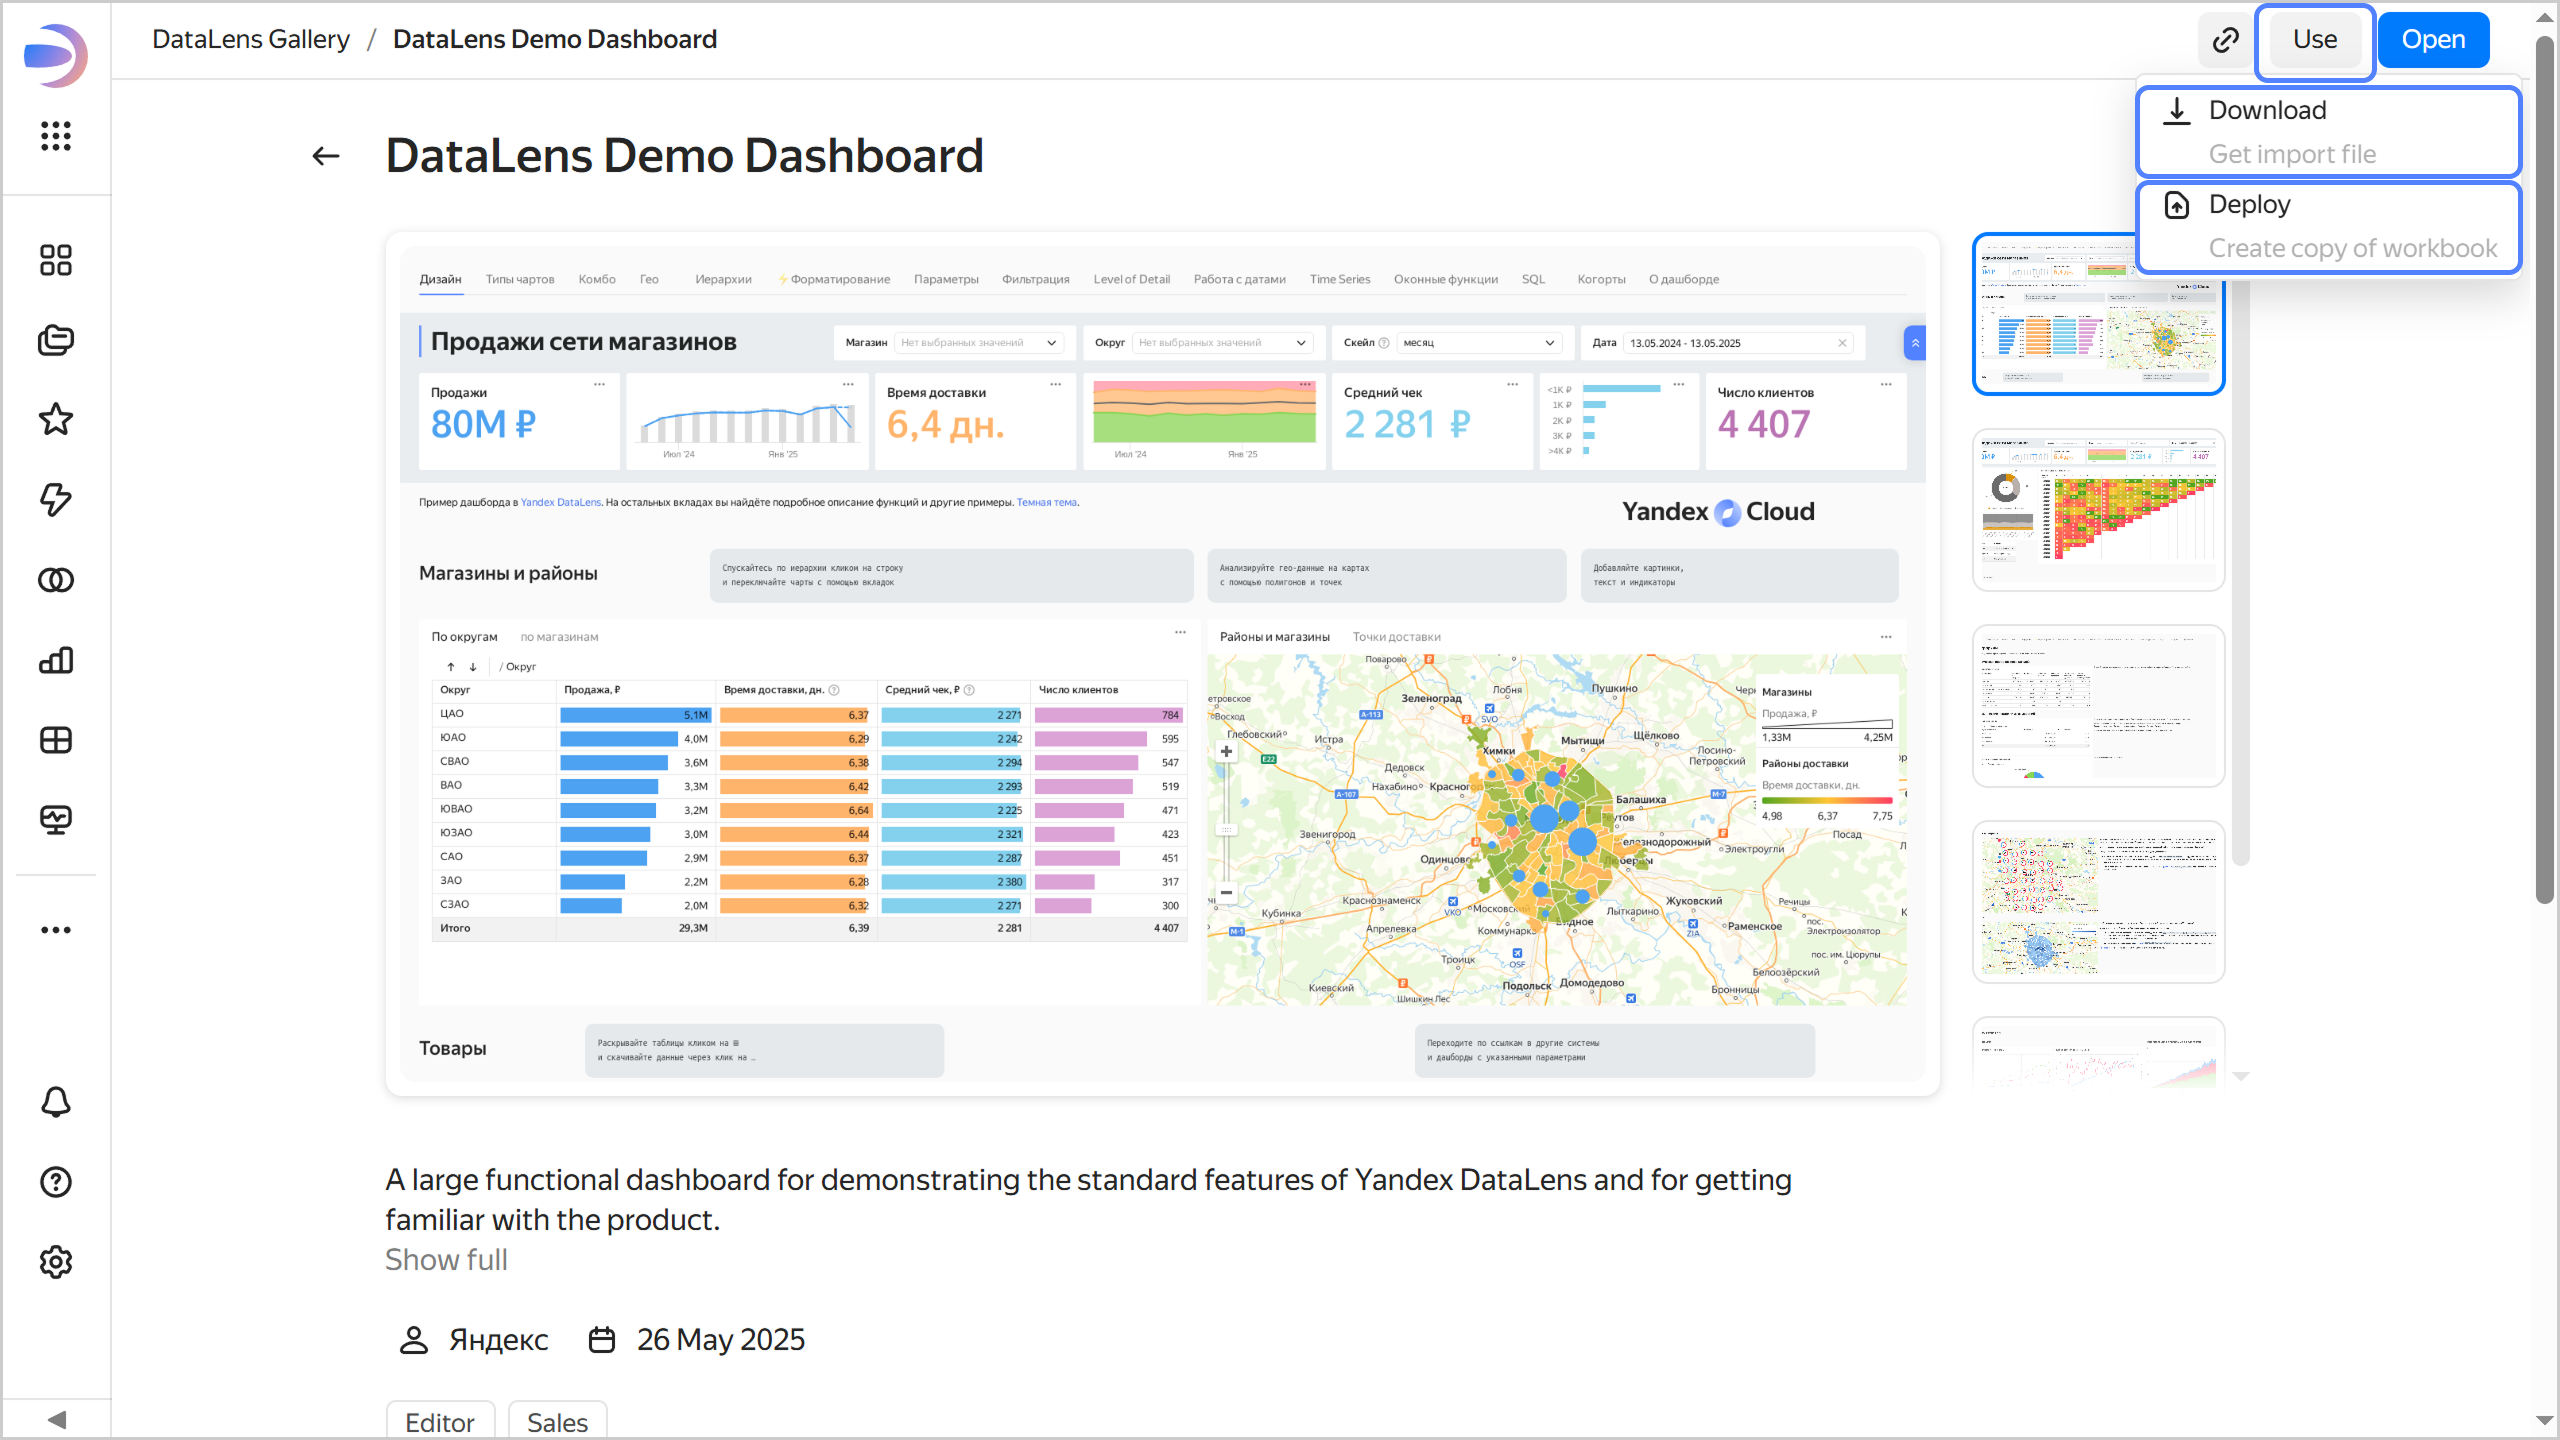Toggle the Use dropdown button
Screen dimensions: 2560x1440
2314,40
